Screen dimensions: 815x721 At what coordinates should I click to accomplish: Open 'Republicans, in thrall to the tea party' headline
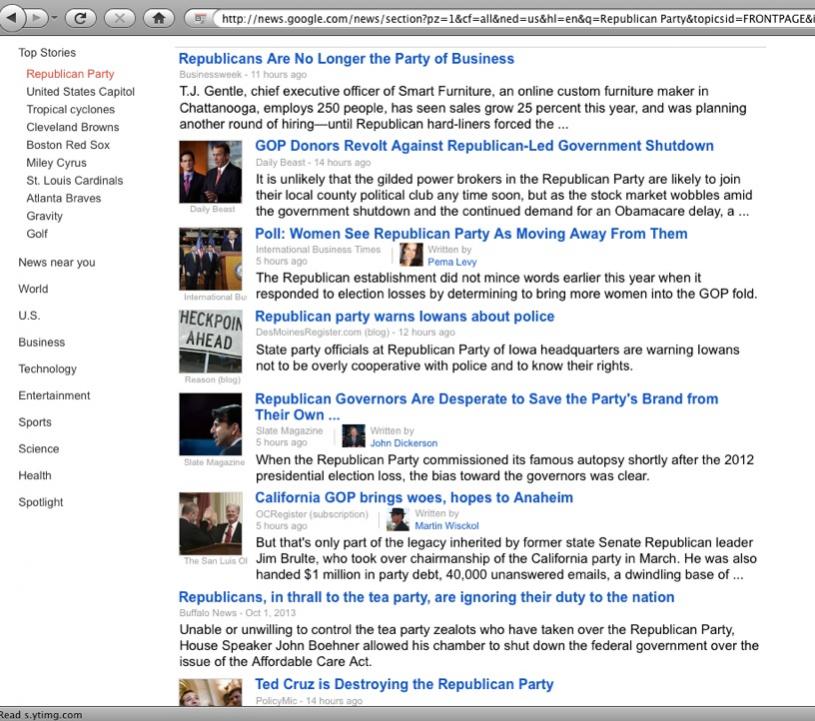(x=426, y=597)
